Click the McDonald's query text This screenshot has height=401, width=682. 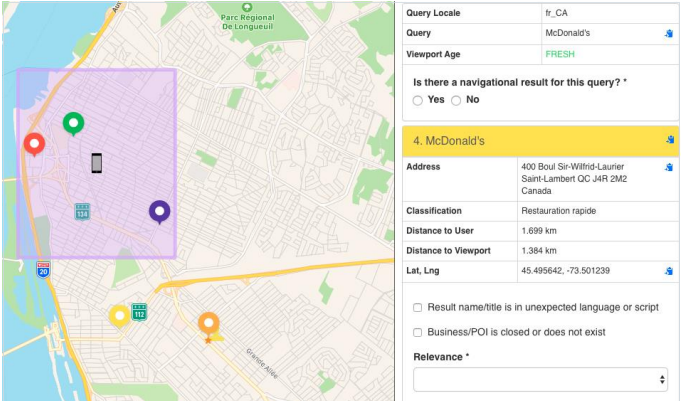click(x=568, y=33)
